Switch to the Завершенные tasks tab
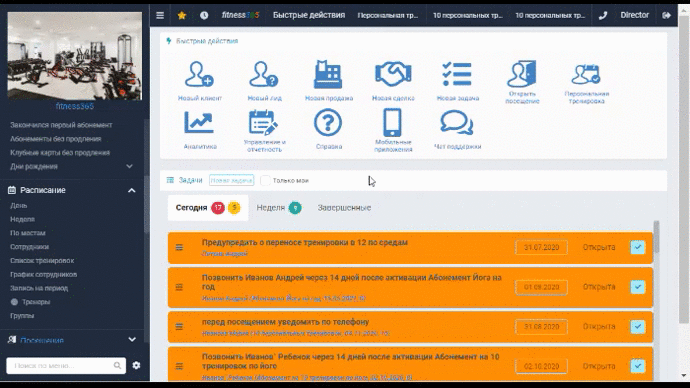Screen dimensions: 690x388 [344, 208]
